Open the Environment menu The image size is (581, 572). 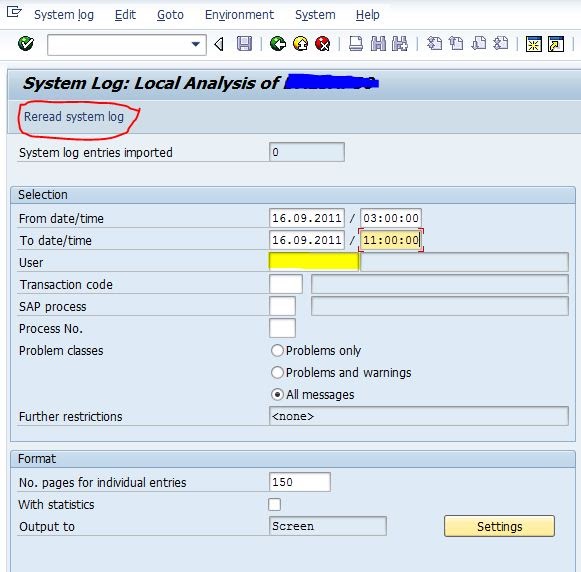click(239, 15)
